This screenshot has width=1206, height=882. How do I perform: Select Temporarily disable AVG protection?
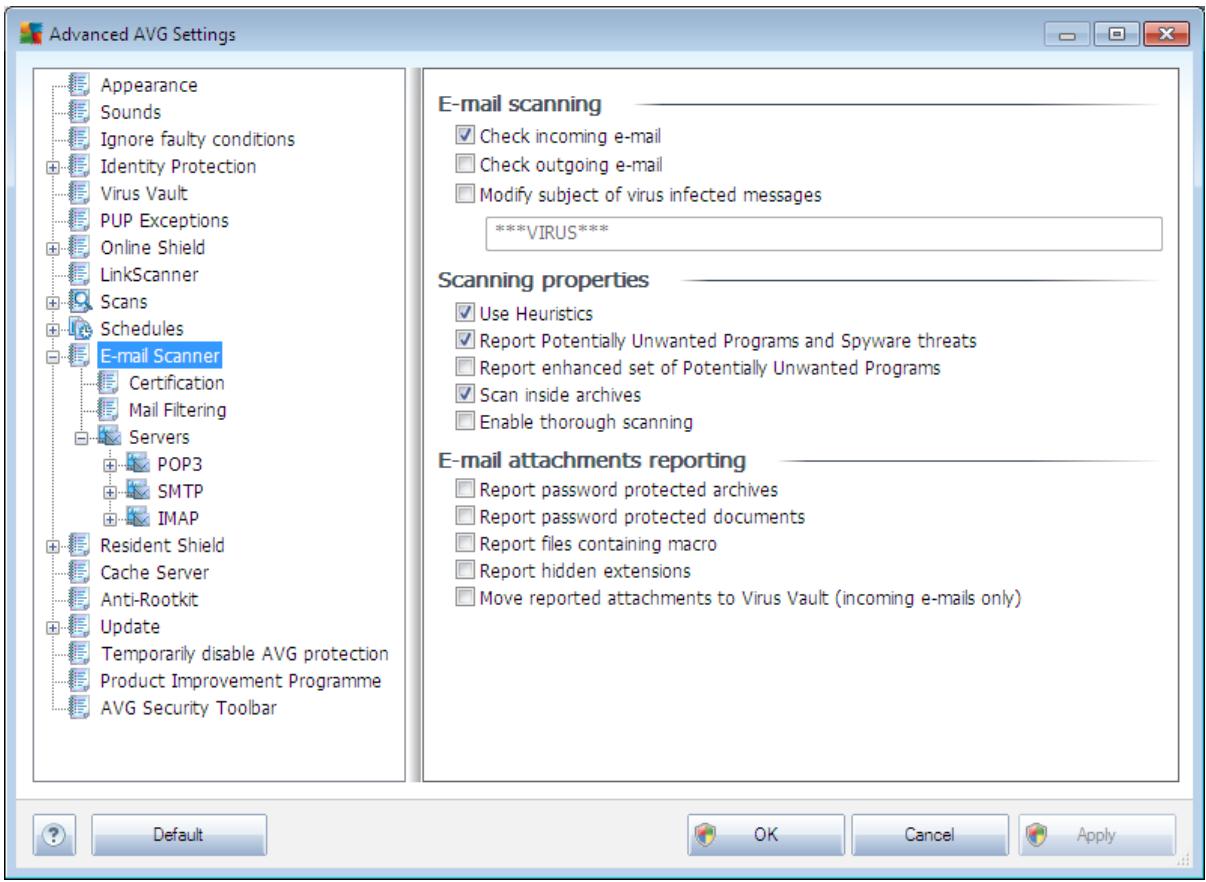click(244, 653)
